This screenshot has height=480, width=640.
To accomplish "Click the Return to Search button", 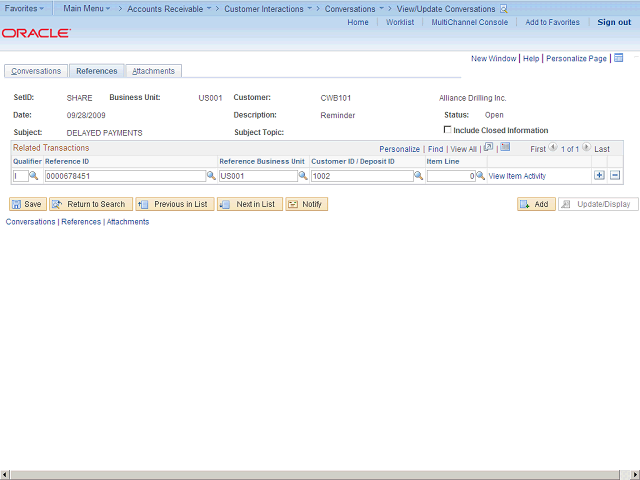I will pos(91,204).
